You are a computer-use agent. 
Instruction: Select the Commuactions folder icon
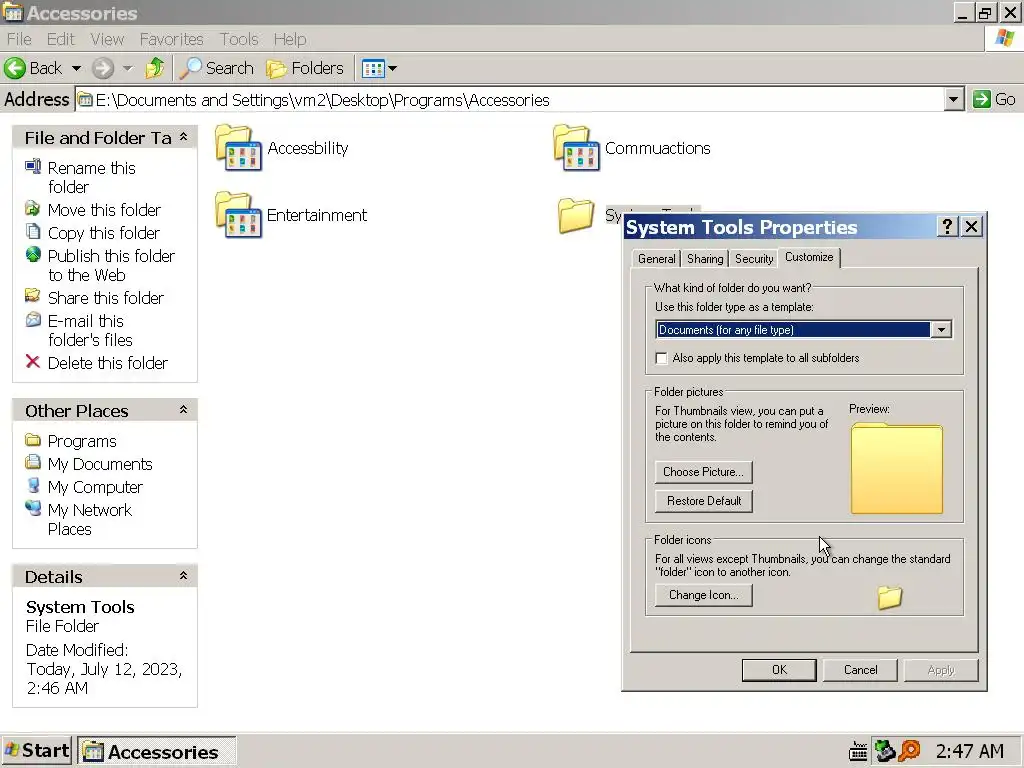(x=576, y=148)
